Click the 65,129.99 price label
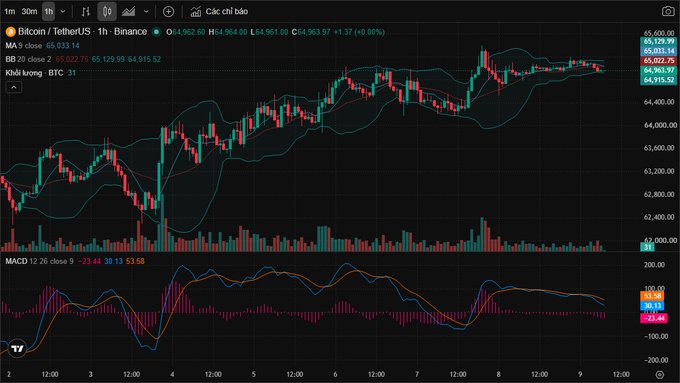Image resolution: width=680 pixels, height=383 pixels. point(658,41)
